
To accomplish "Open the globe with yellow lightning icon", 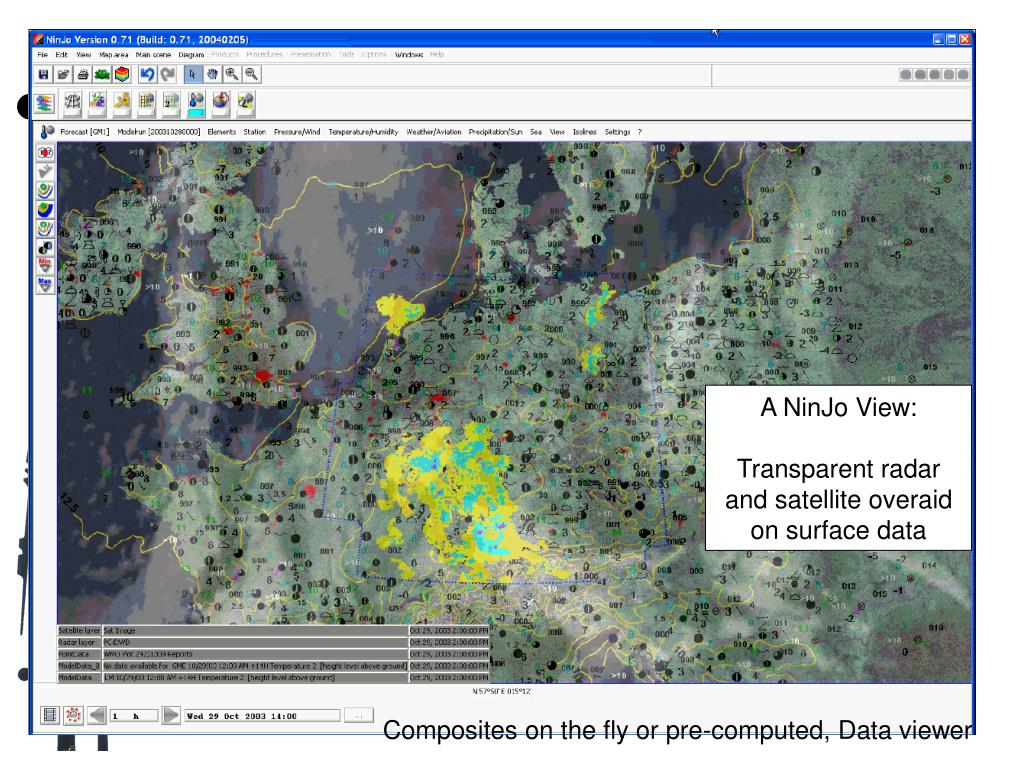I will (246, 103).
